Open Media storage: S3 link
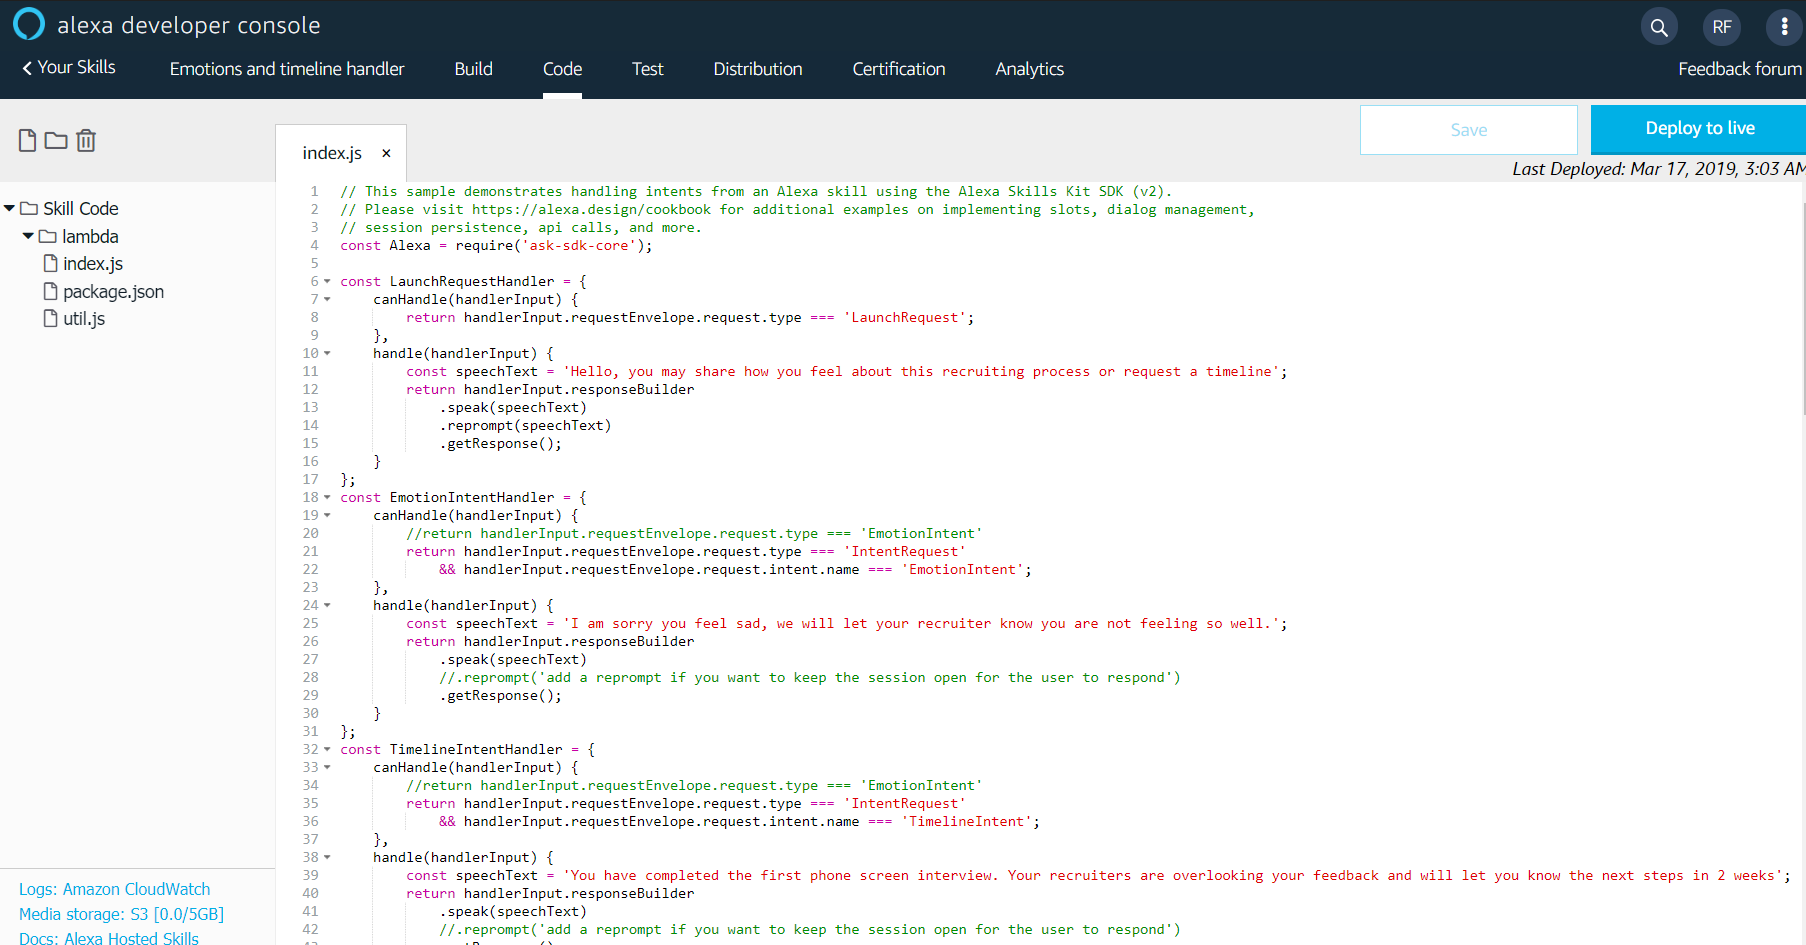 click(x=121, y=914)
